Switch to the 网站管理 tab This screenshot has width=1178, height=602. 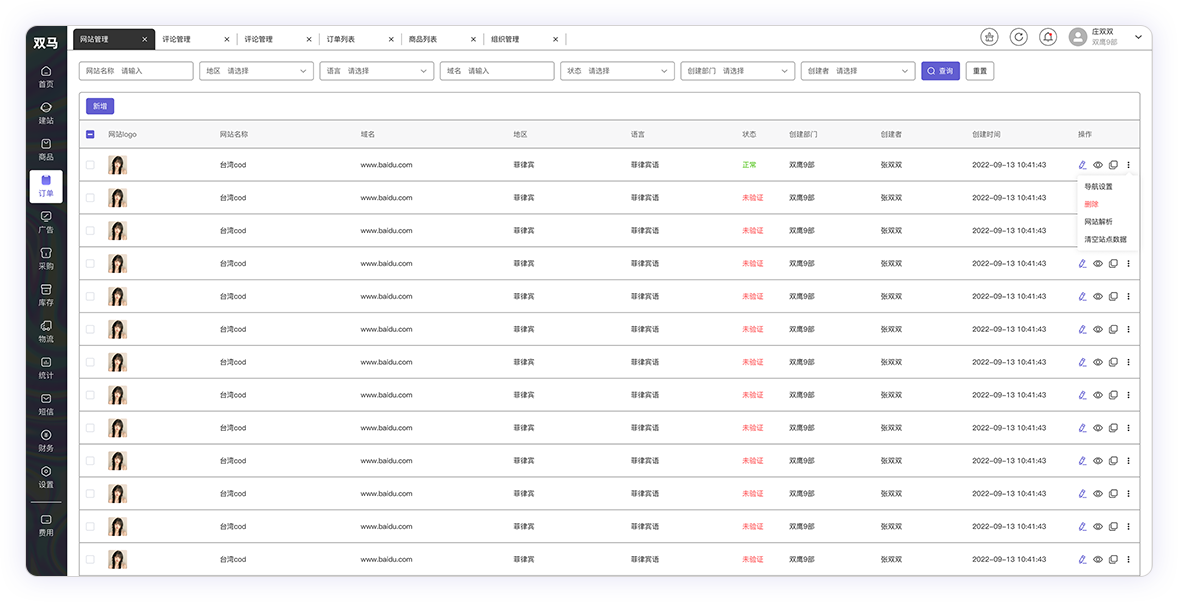click(x=114, y=39)
